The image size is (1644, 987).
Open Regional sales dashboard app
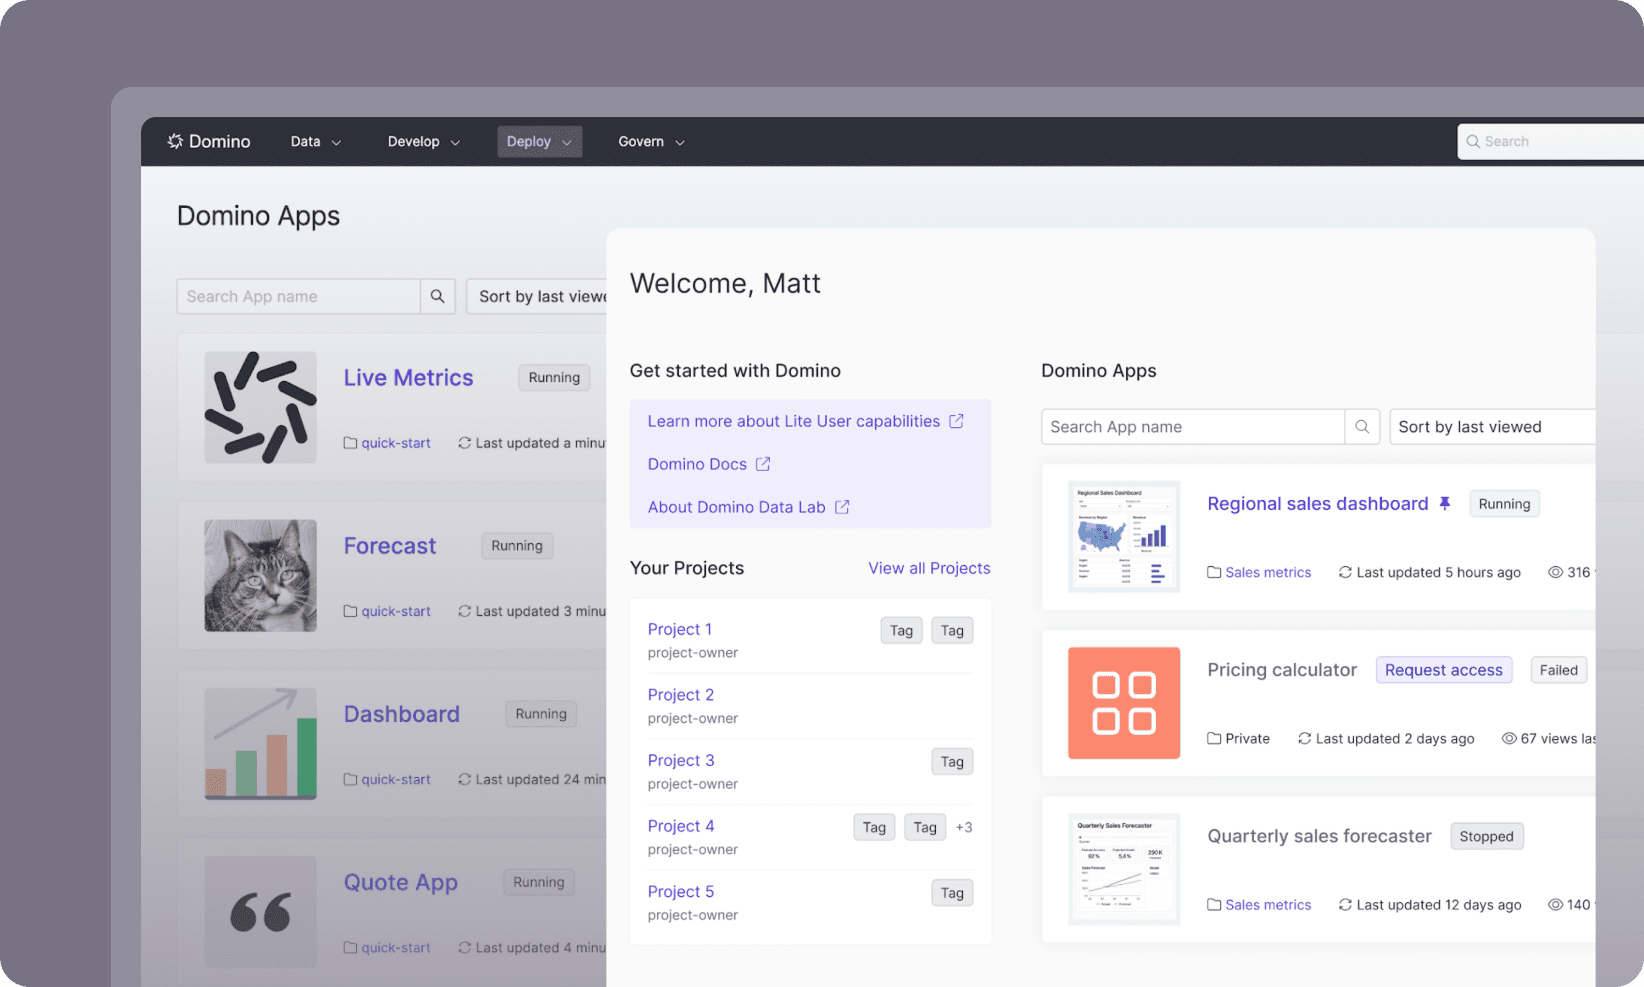[x=1317, y=504]
